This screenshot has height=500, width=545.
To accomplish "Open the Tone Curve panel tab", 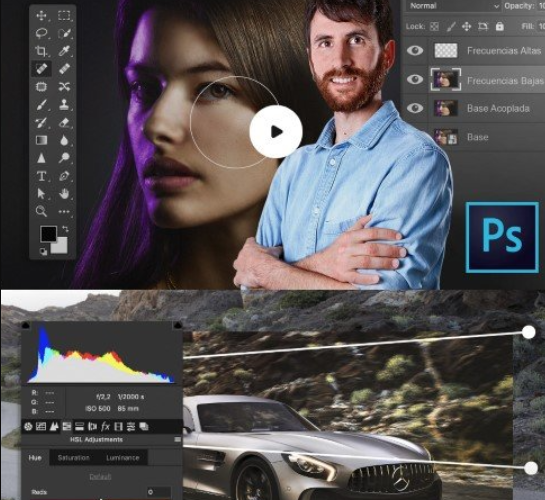I will pos(41,426).
